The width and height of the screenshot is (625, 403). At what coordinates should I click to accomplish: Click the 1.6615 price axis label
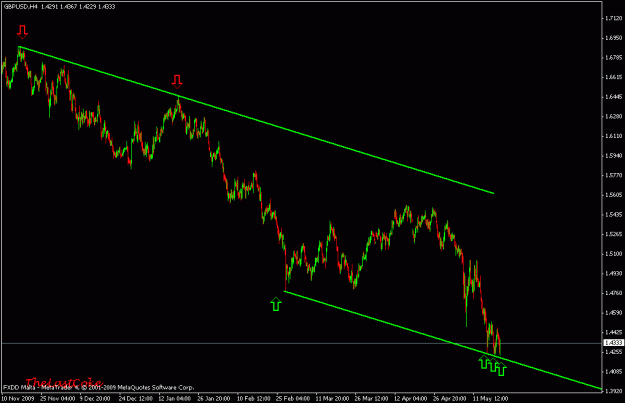[x=613, y=77]
